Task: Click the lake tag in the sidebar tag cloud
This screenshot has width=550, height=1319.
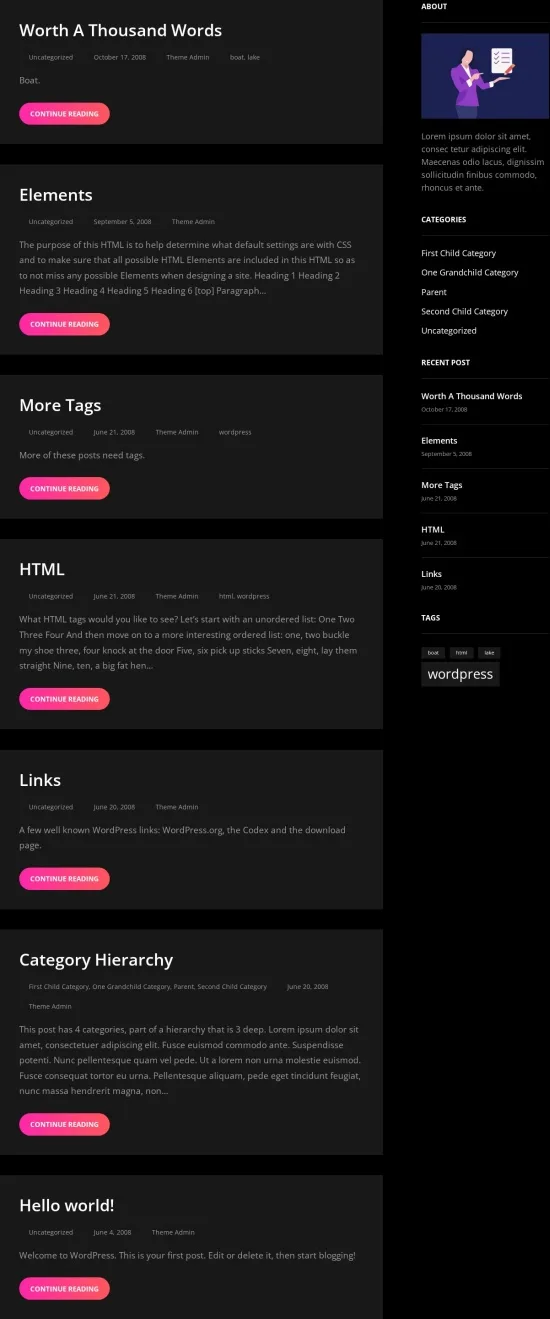Action: (x=489, y=652)
